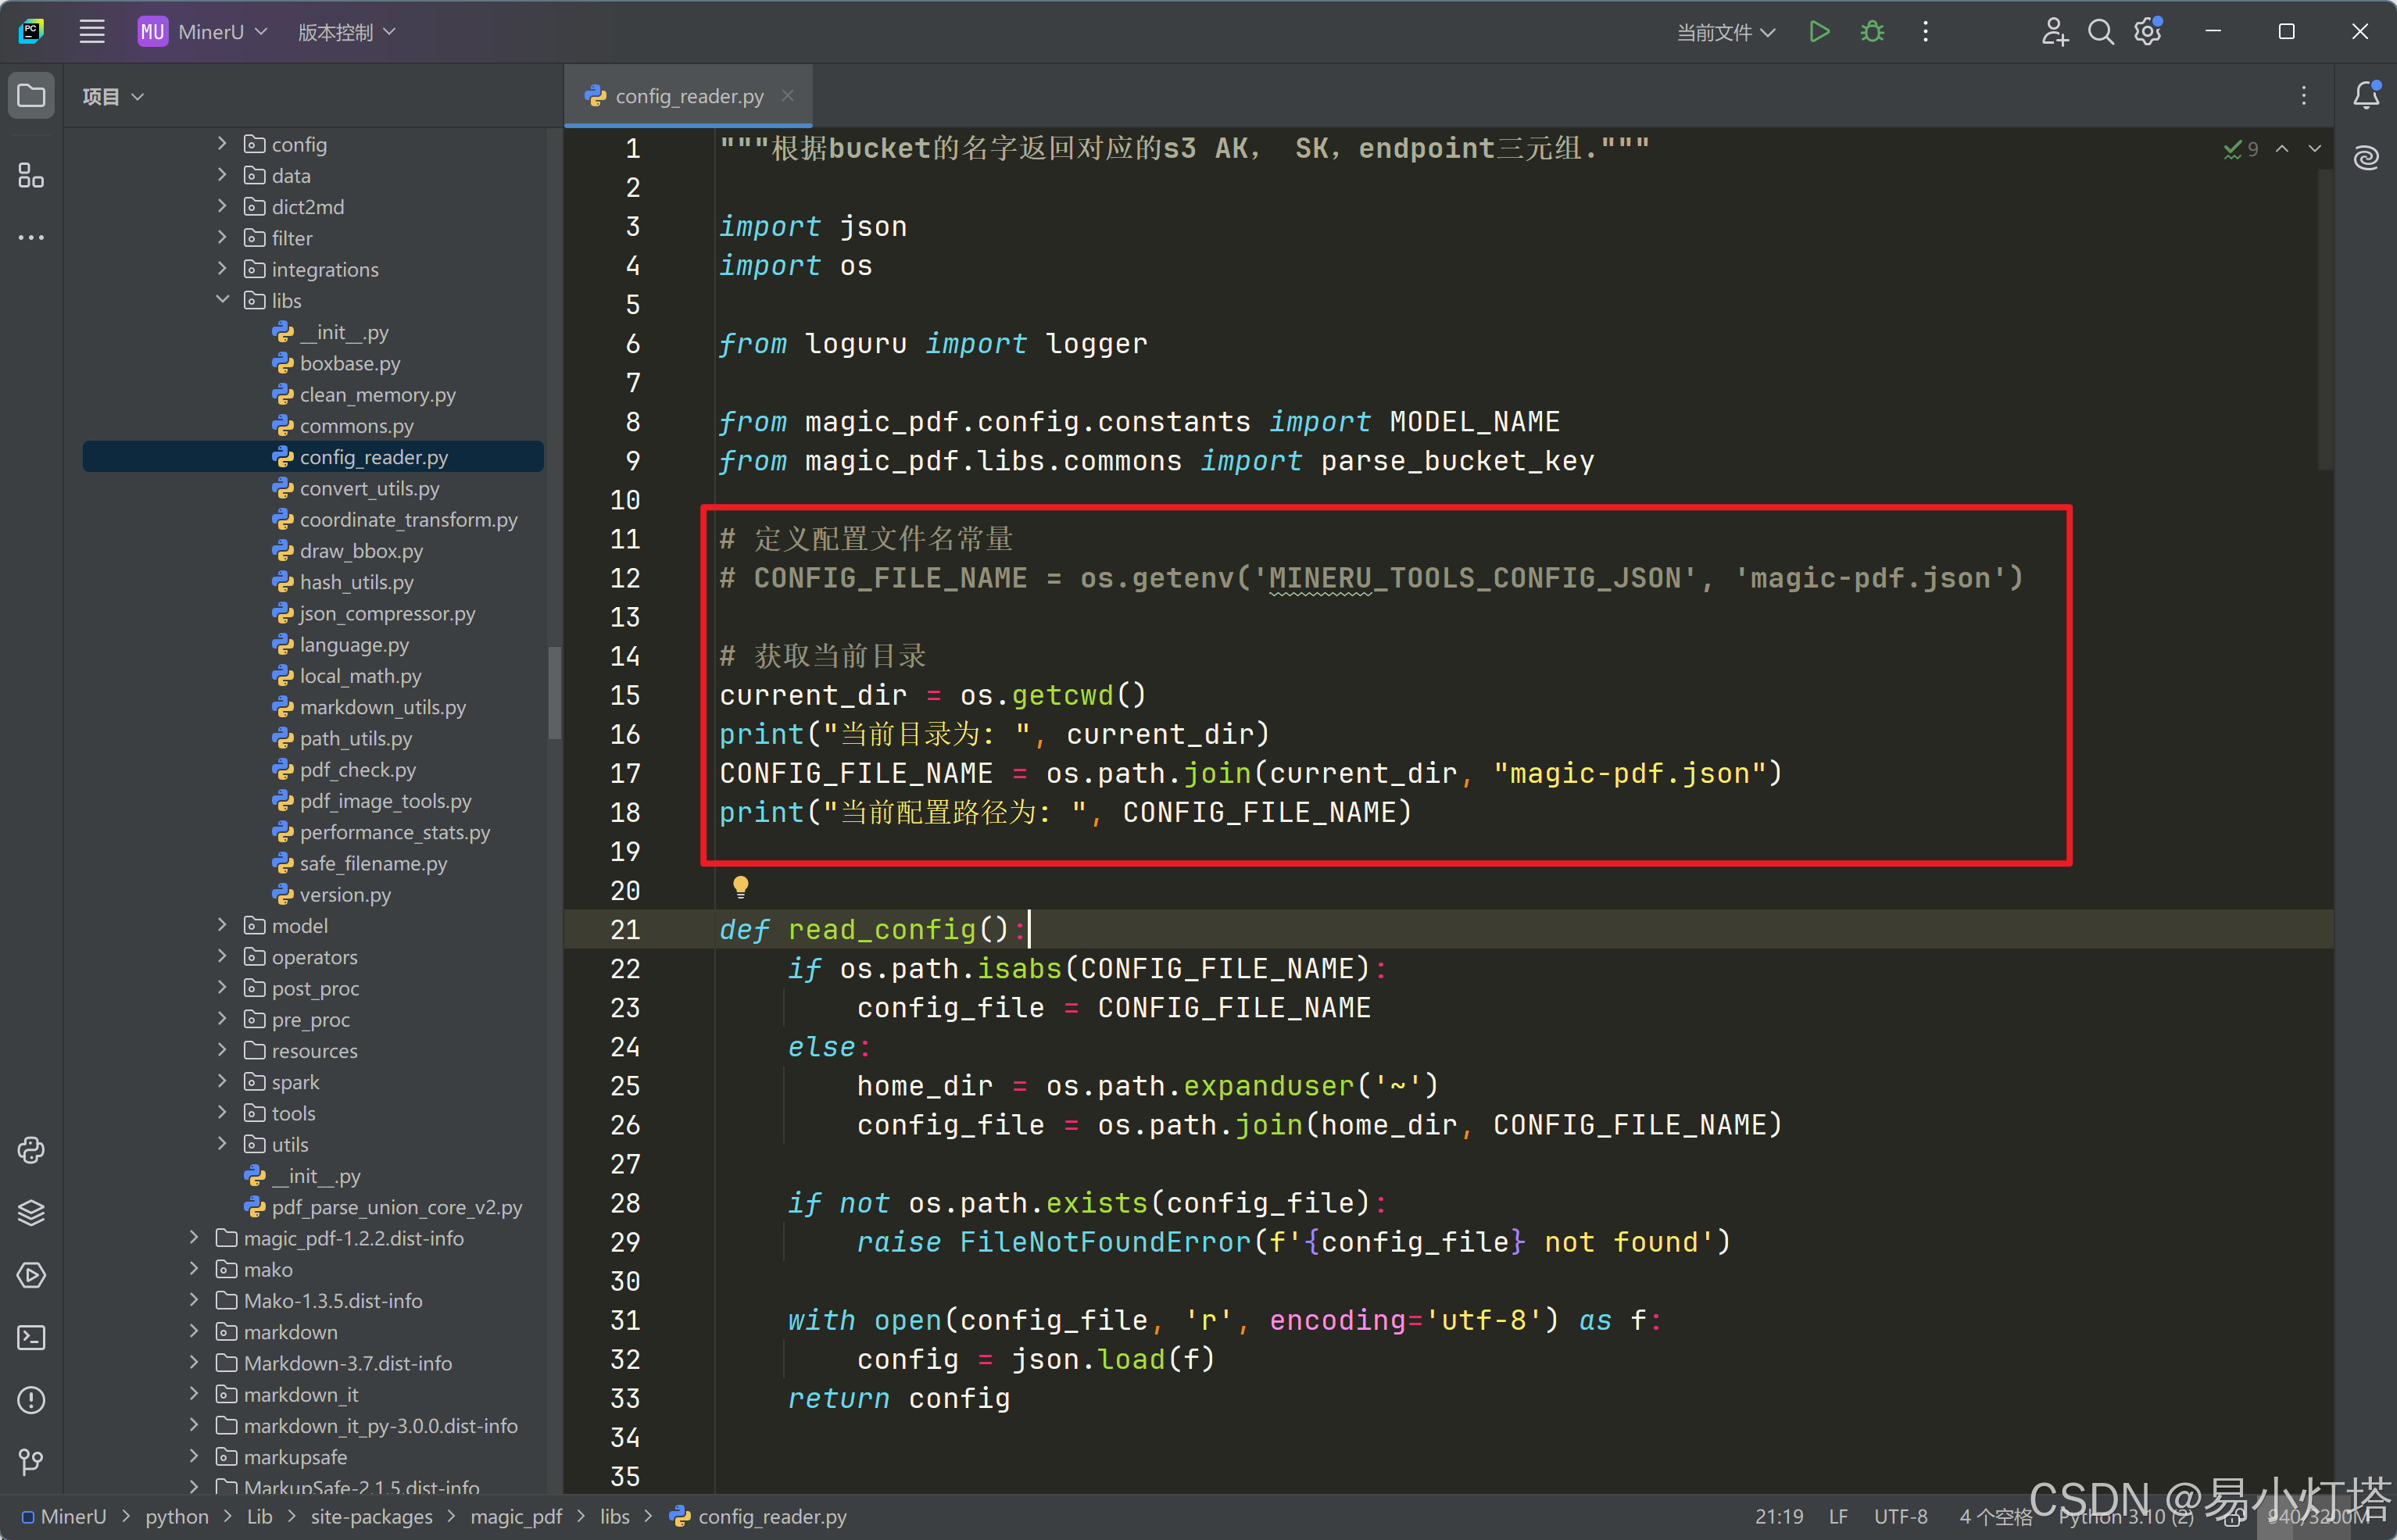2397x1540 pixels.
Task: Click the Search Everywhere magnifier icon
Action: point(2100,32)
